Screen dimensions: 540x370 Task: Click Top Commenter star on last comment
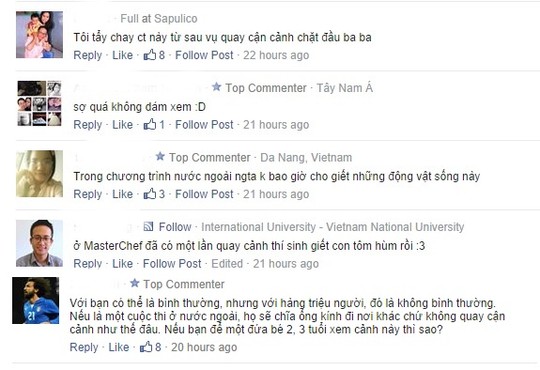click(135, 283)
